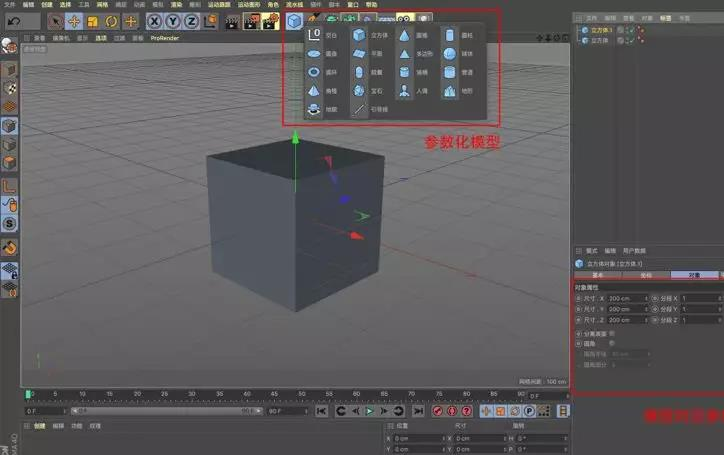Activate the Rotate tool

[111, 21]
